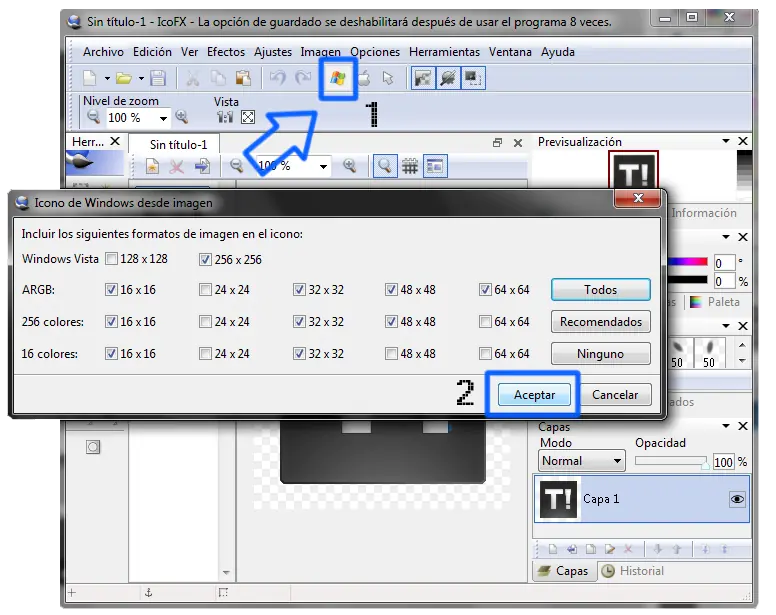The image size is (776, 615).
Task: Click the zoom in magnifier under Nivel de zoom
Action: (x=182, y=117)
